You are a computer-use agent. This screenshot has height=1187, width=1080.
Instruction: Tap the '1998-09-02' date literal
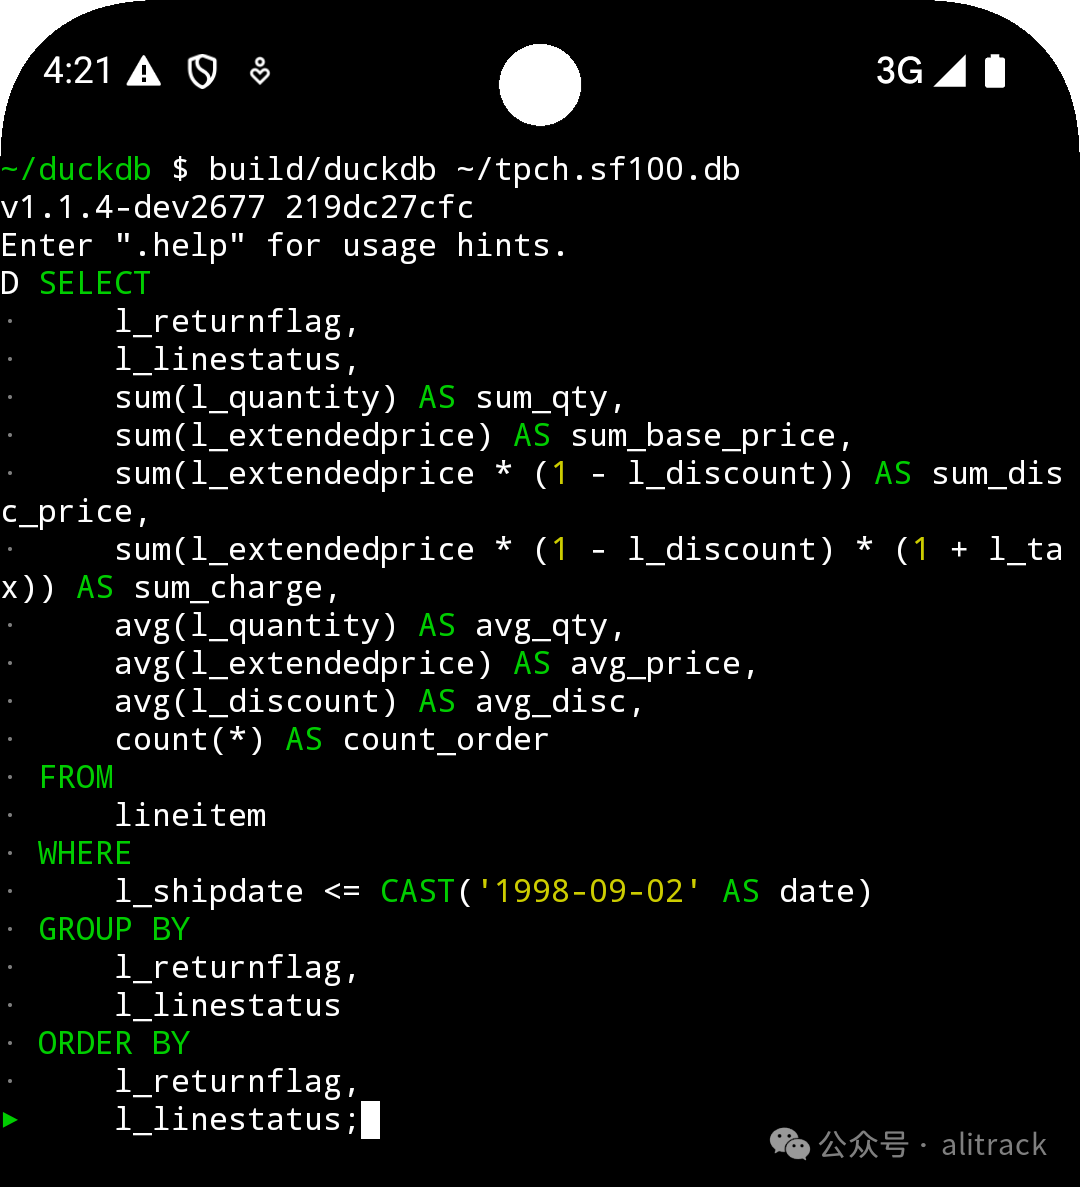tap(589, 892)
